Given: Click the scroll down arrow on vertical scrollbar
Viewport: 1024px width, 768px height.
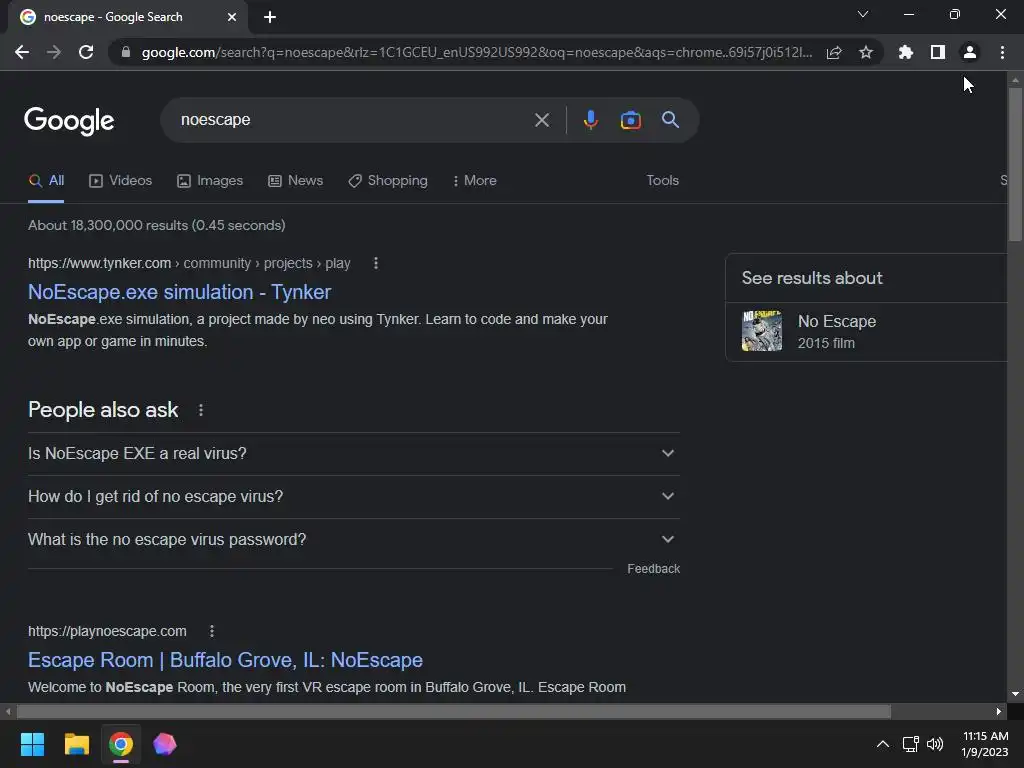Looking at the screenshot, I should pos(1015,694).
